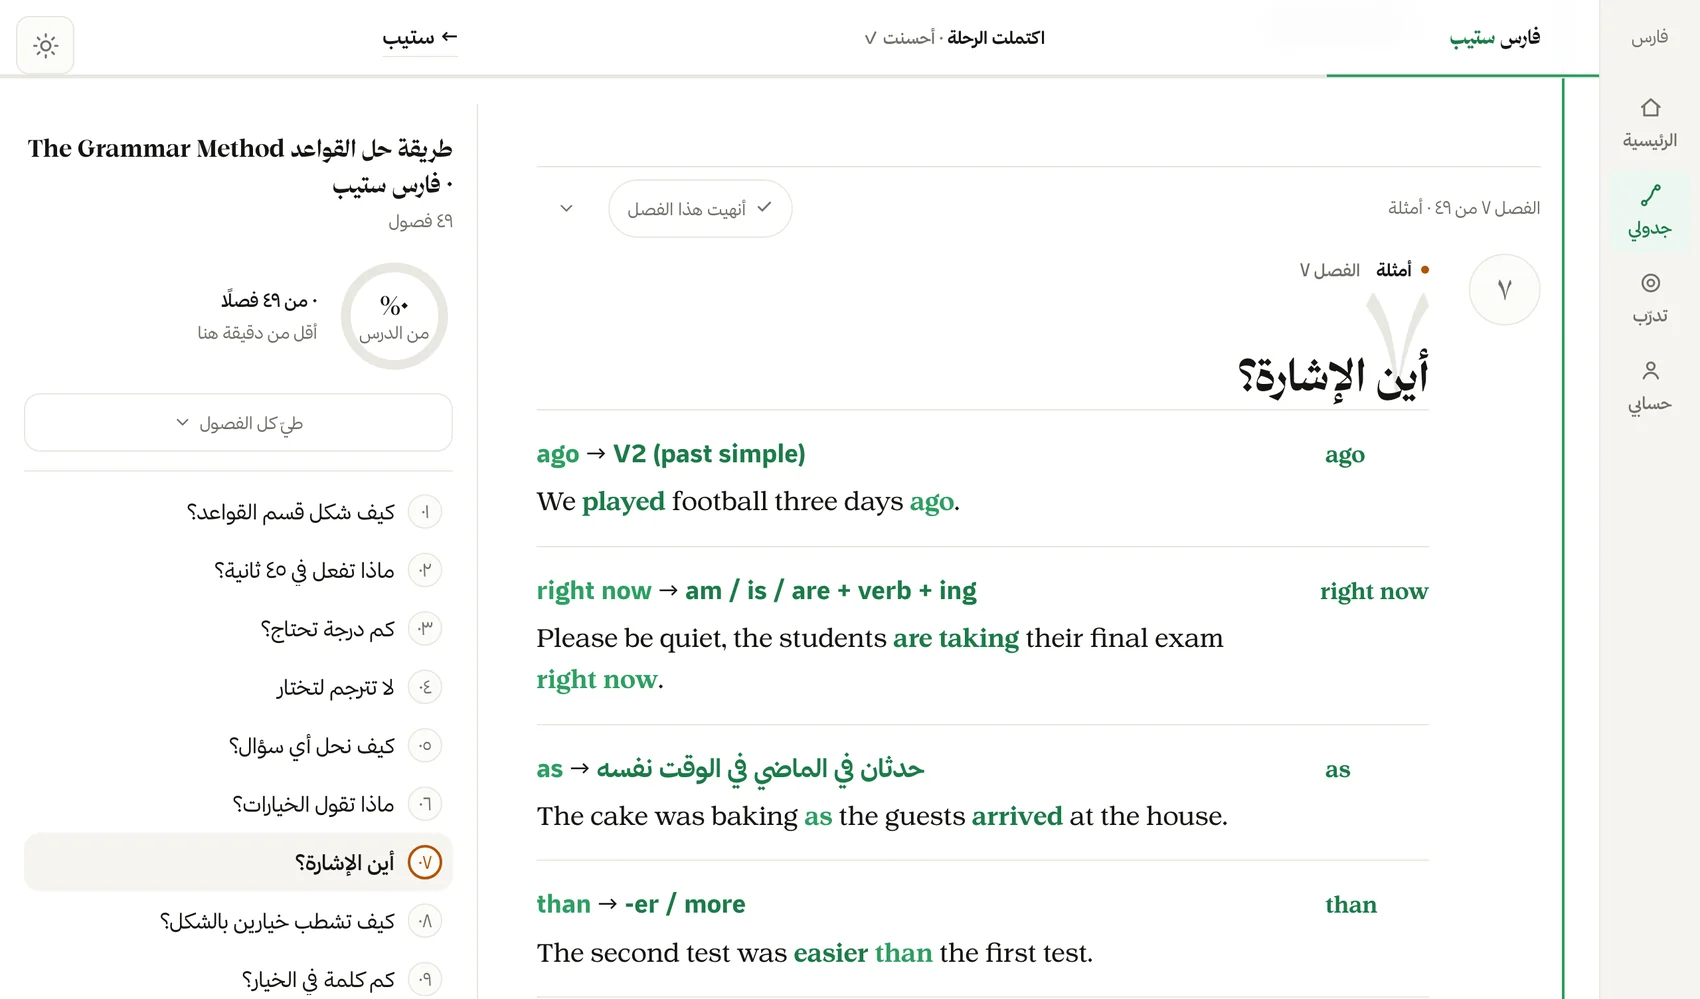Open chapter ٤ لا تترجم لتختار

pyautogui.click(x=238, y=687)
